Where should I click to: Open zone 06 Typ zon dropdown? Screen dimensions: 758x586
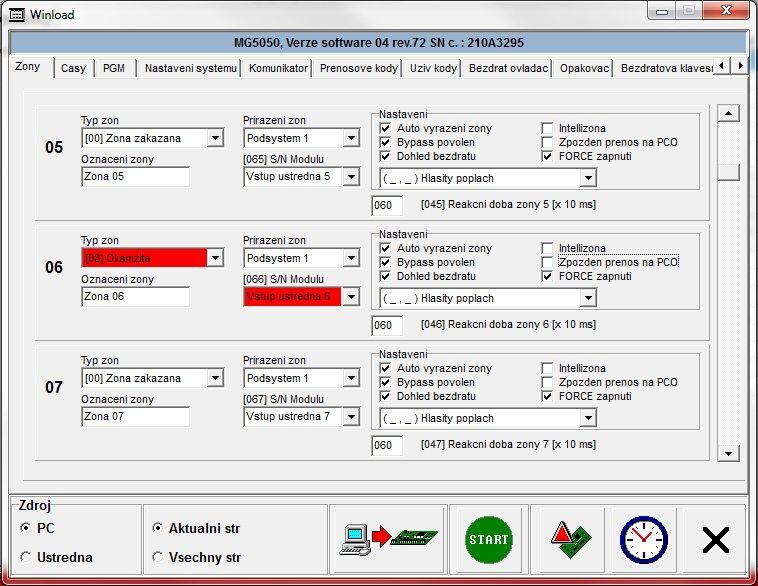coord(214,258)
